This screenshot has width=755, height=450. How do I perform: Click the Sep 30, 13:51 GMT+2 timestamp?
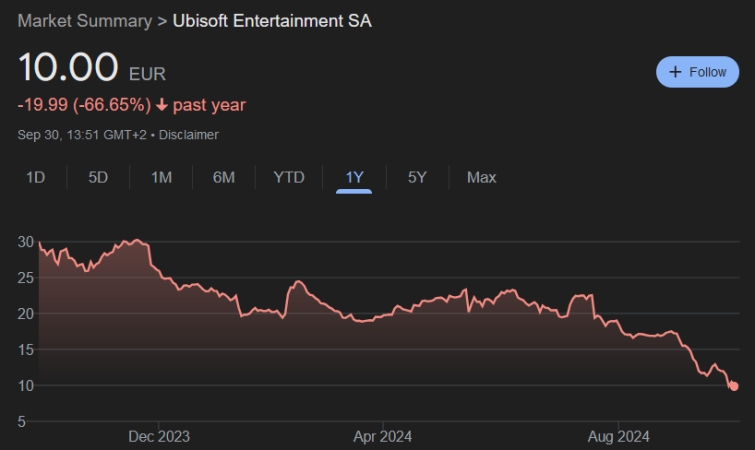(x=82, y=135)
